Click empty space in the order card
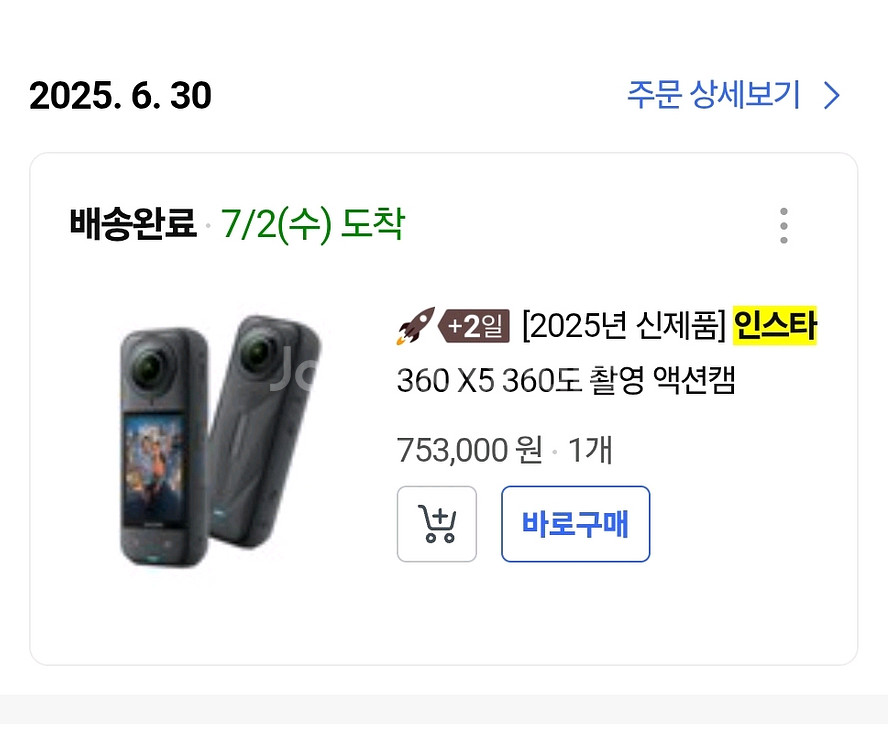888x750 pixels. [x=600, y=620]
